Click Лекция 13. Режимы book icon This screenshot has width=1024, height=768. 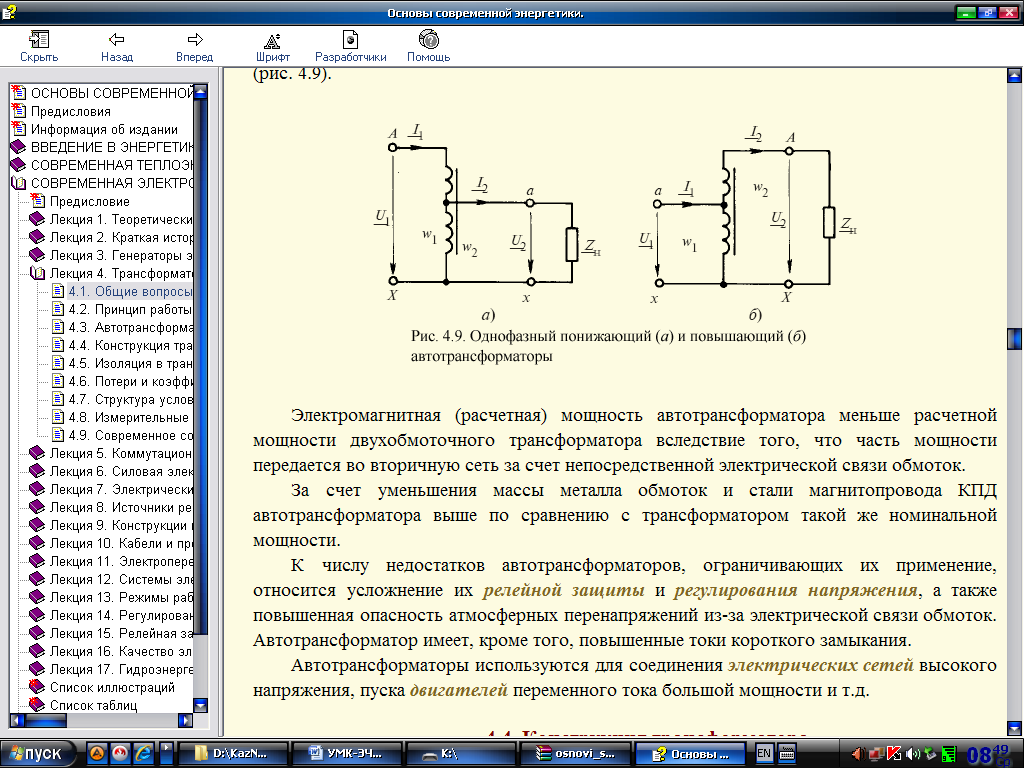click(x=37, y=597)
